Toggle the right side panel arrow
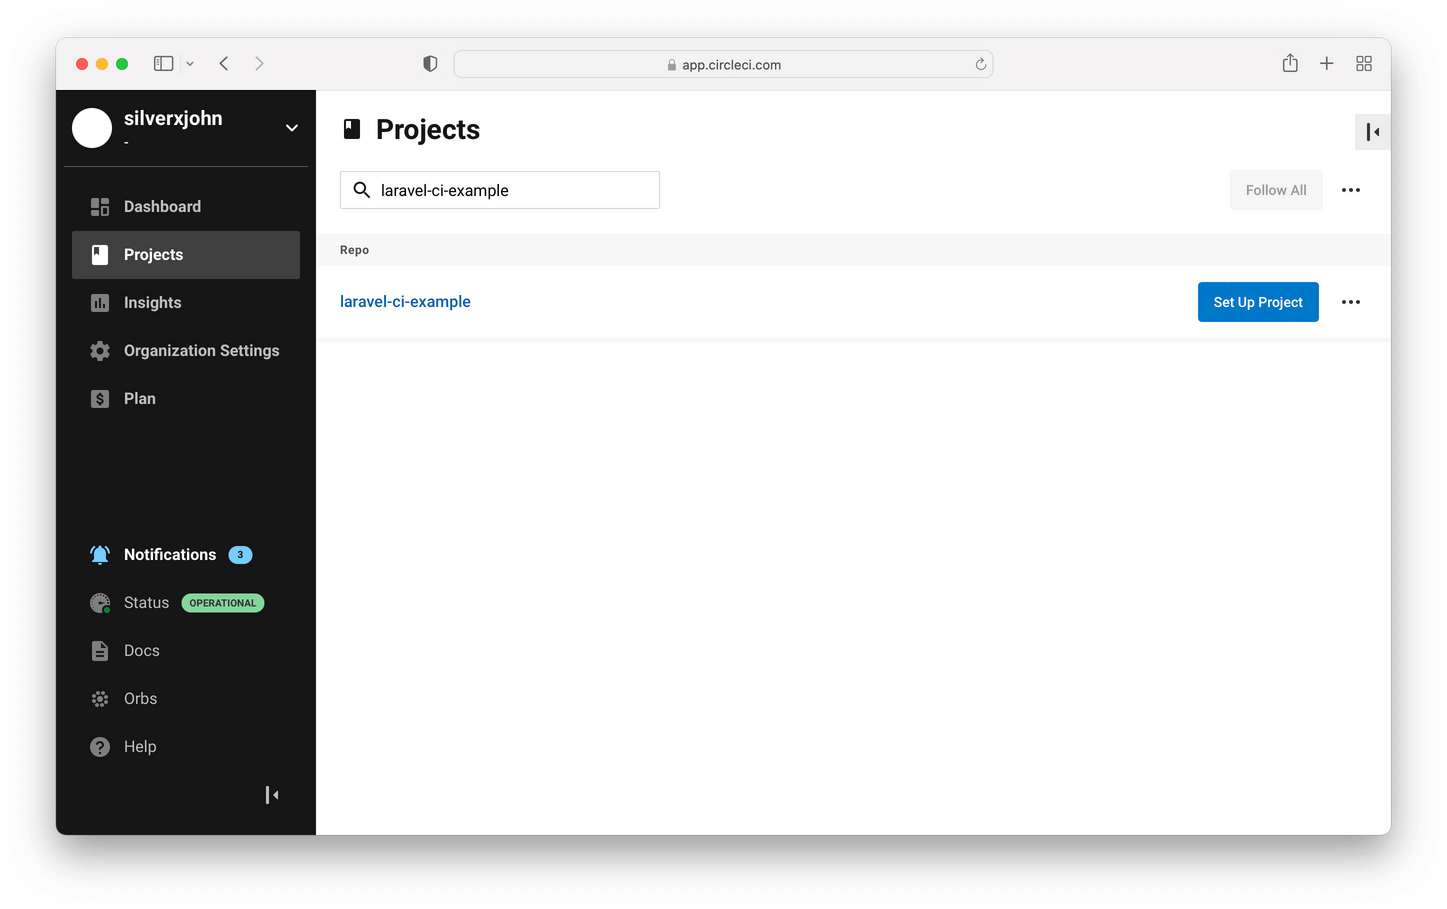This screenshot has height=909, width=1447. (1372, 132)
